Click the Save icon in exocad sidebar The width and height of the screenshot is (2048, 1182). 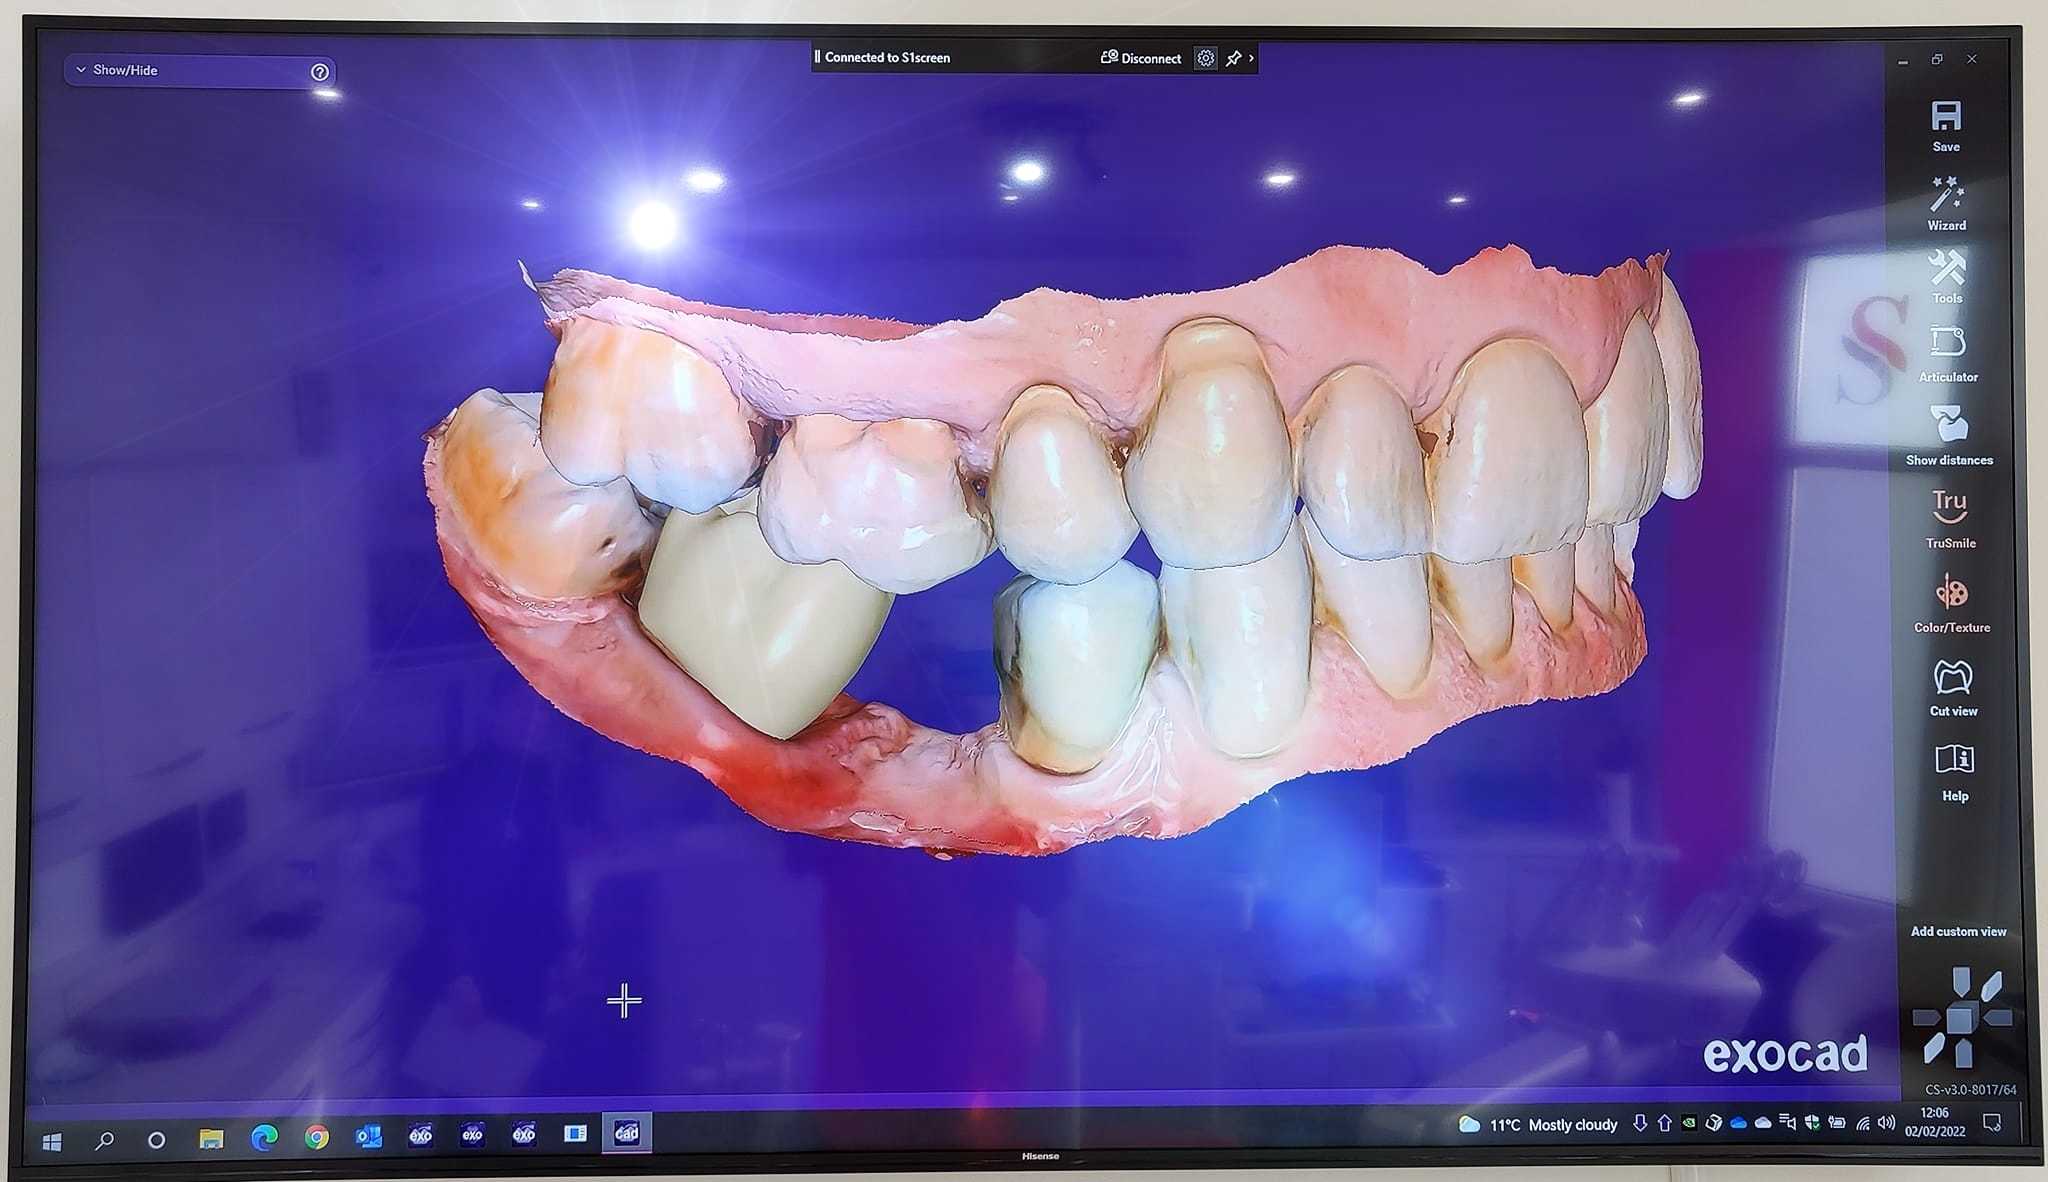tap(1945, 117)
